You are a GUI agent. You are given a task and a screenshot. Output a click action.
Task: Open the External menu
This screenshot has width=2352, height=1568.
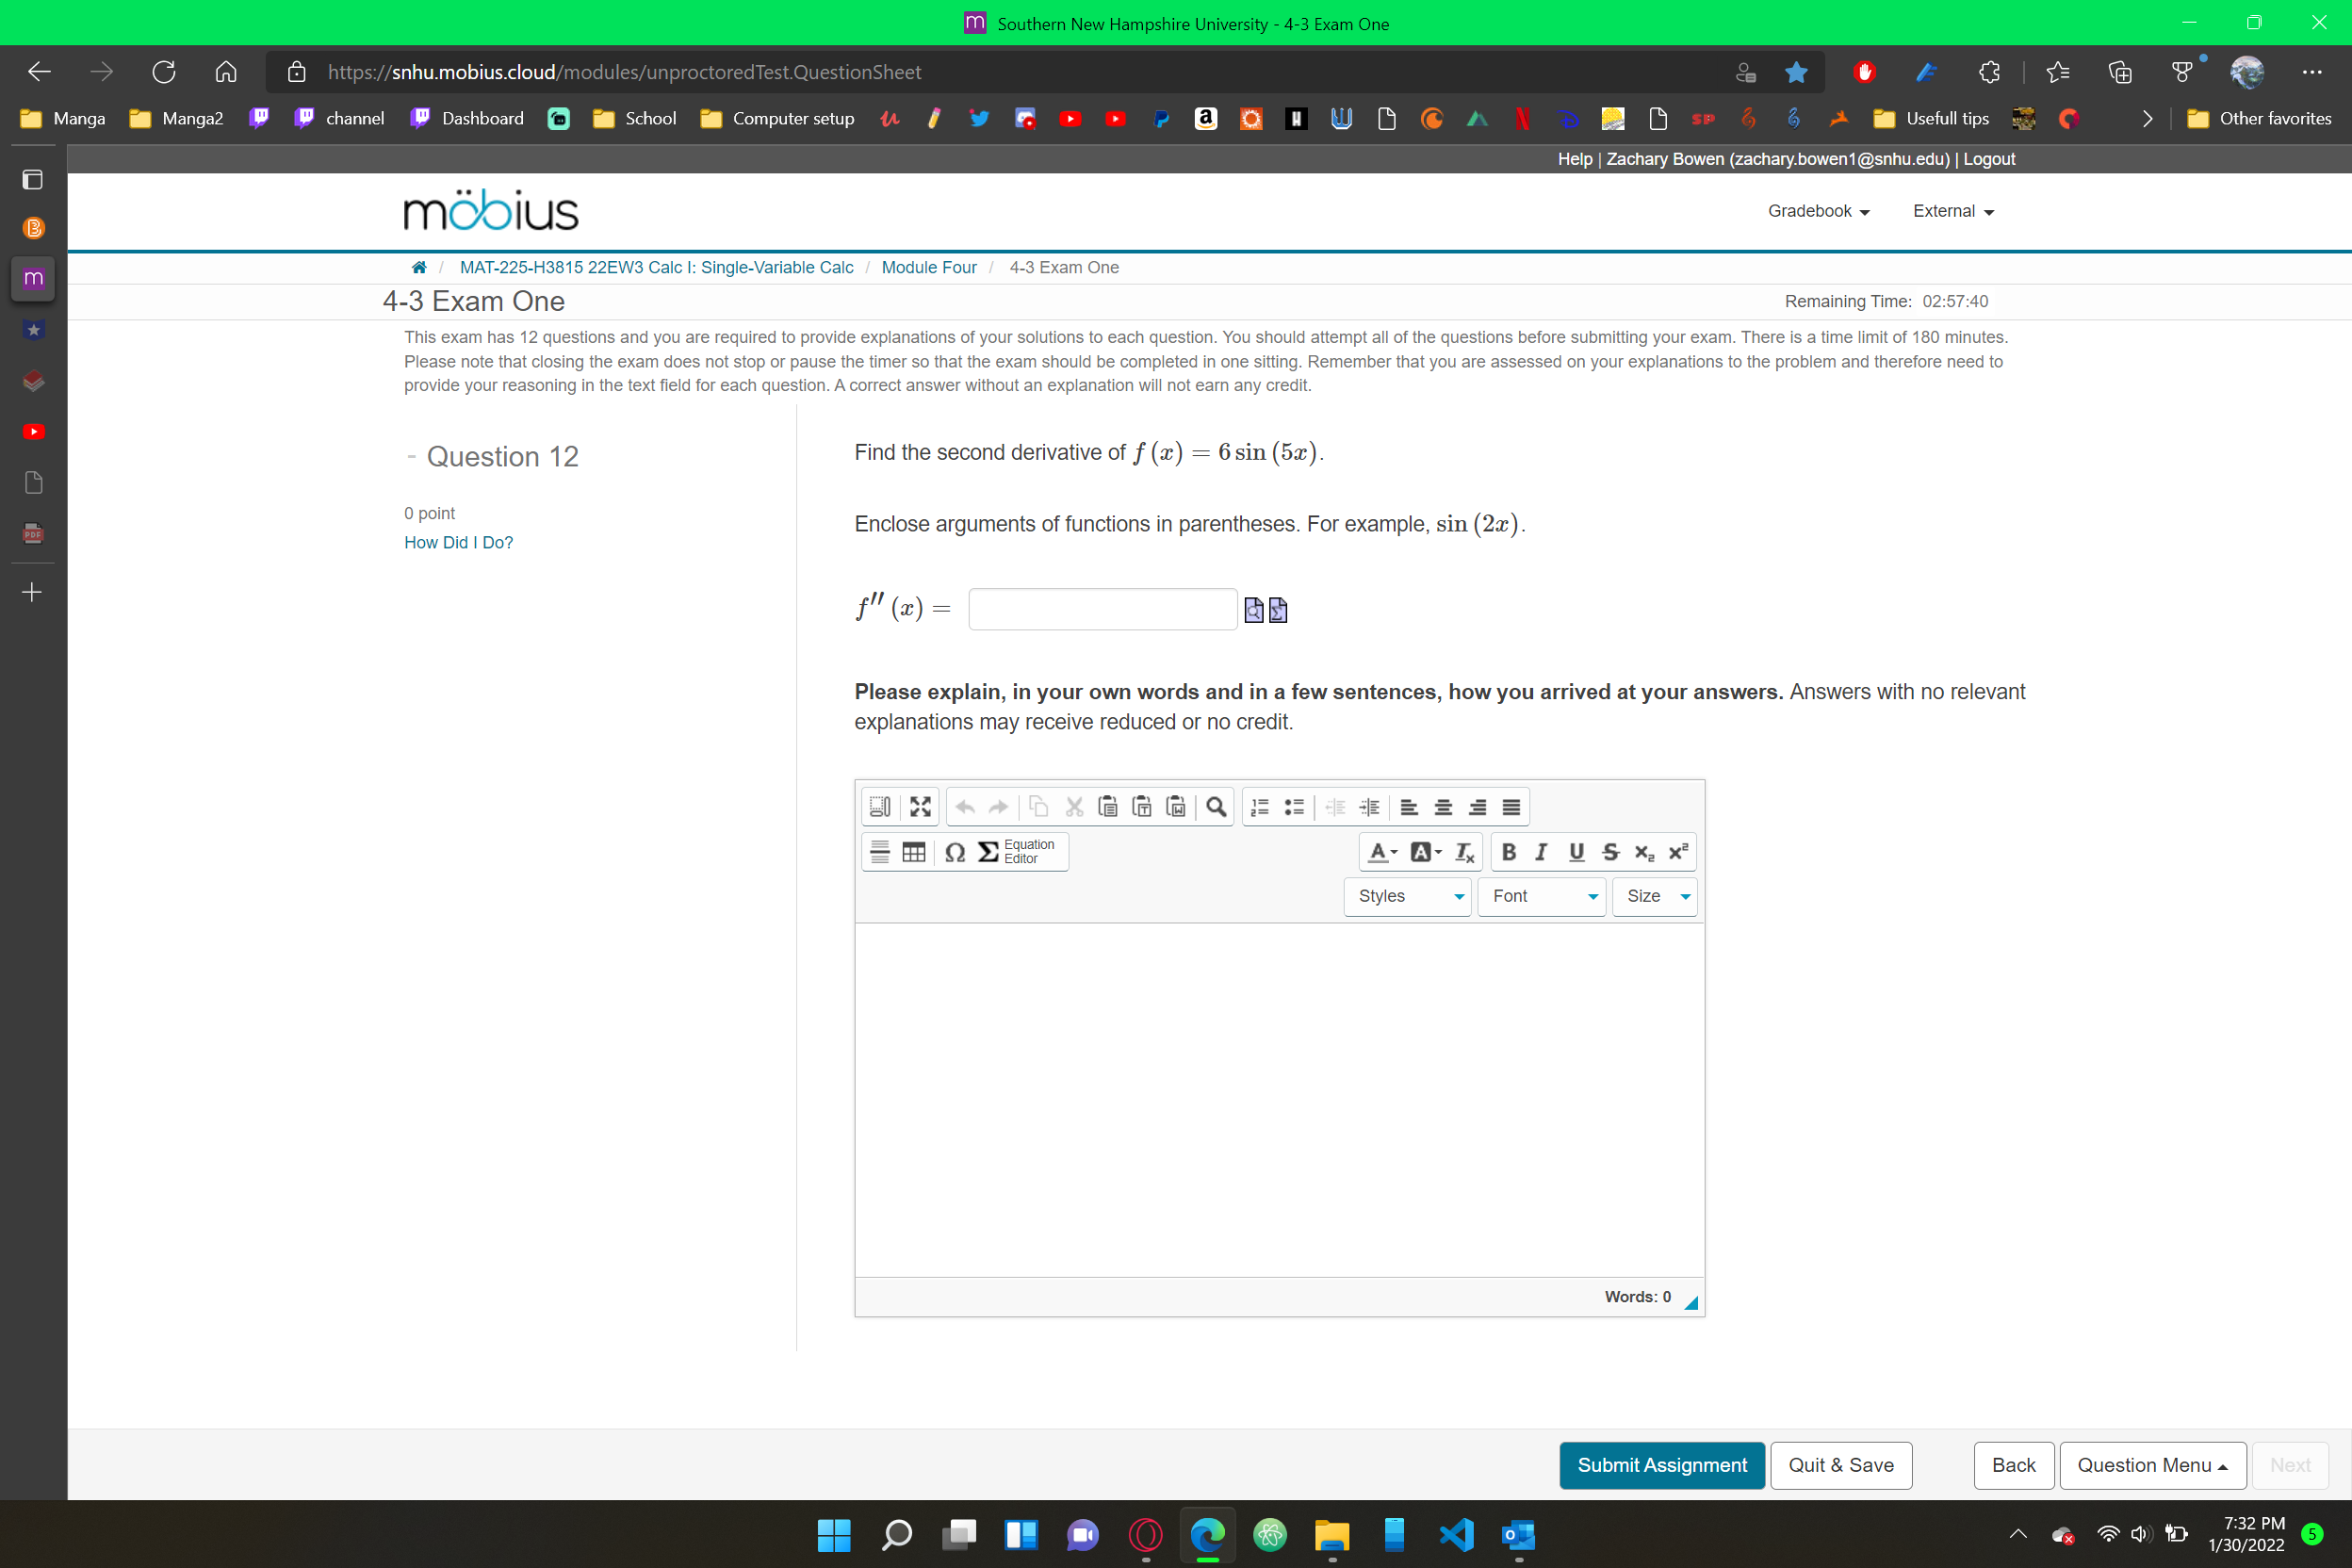click(1950, 211)
